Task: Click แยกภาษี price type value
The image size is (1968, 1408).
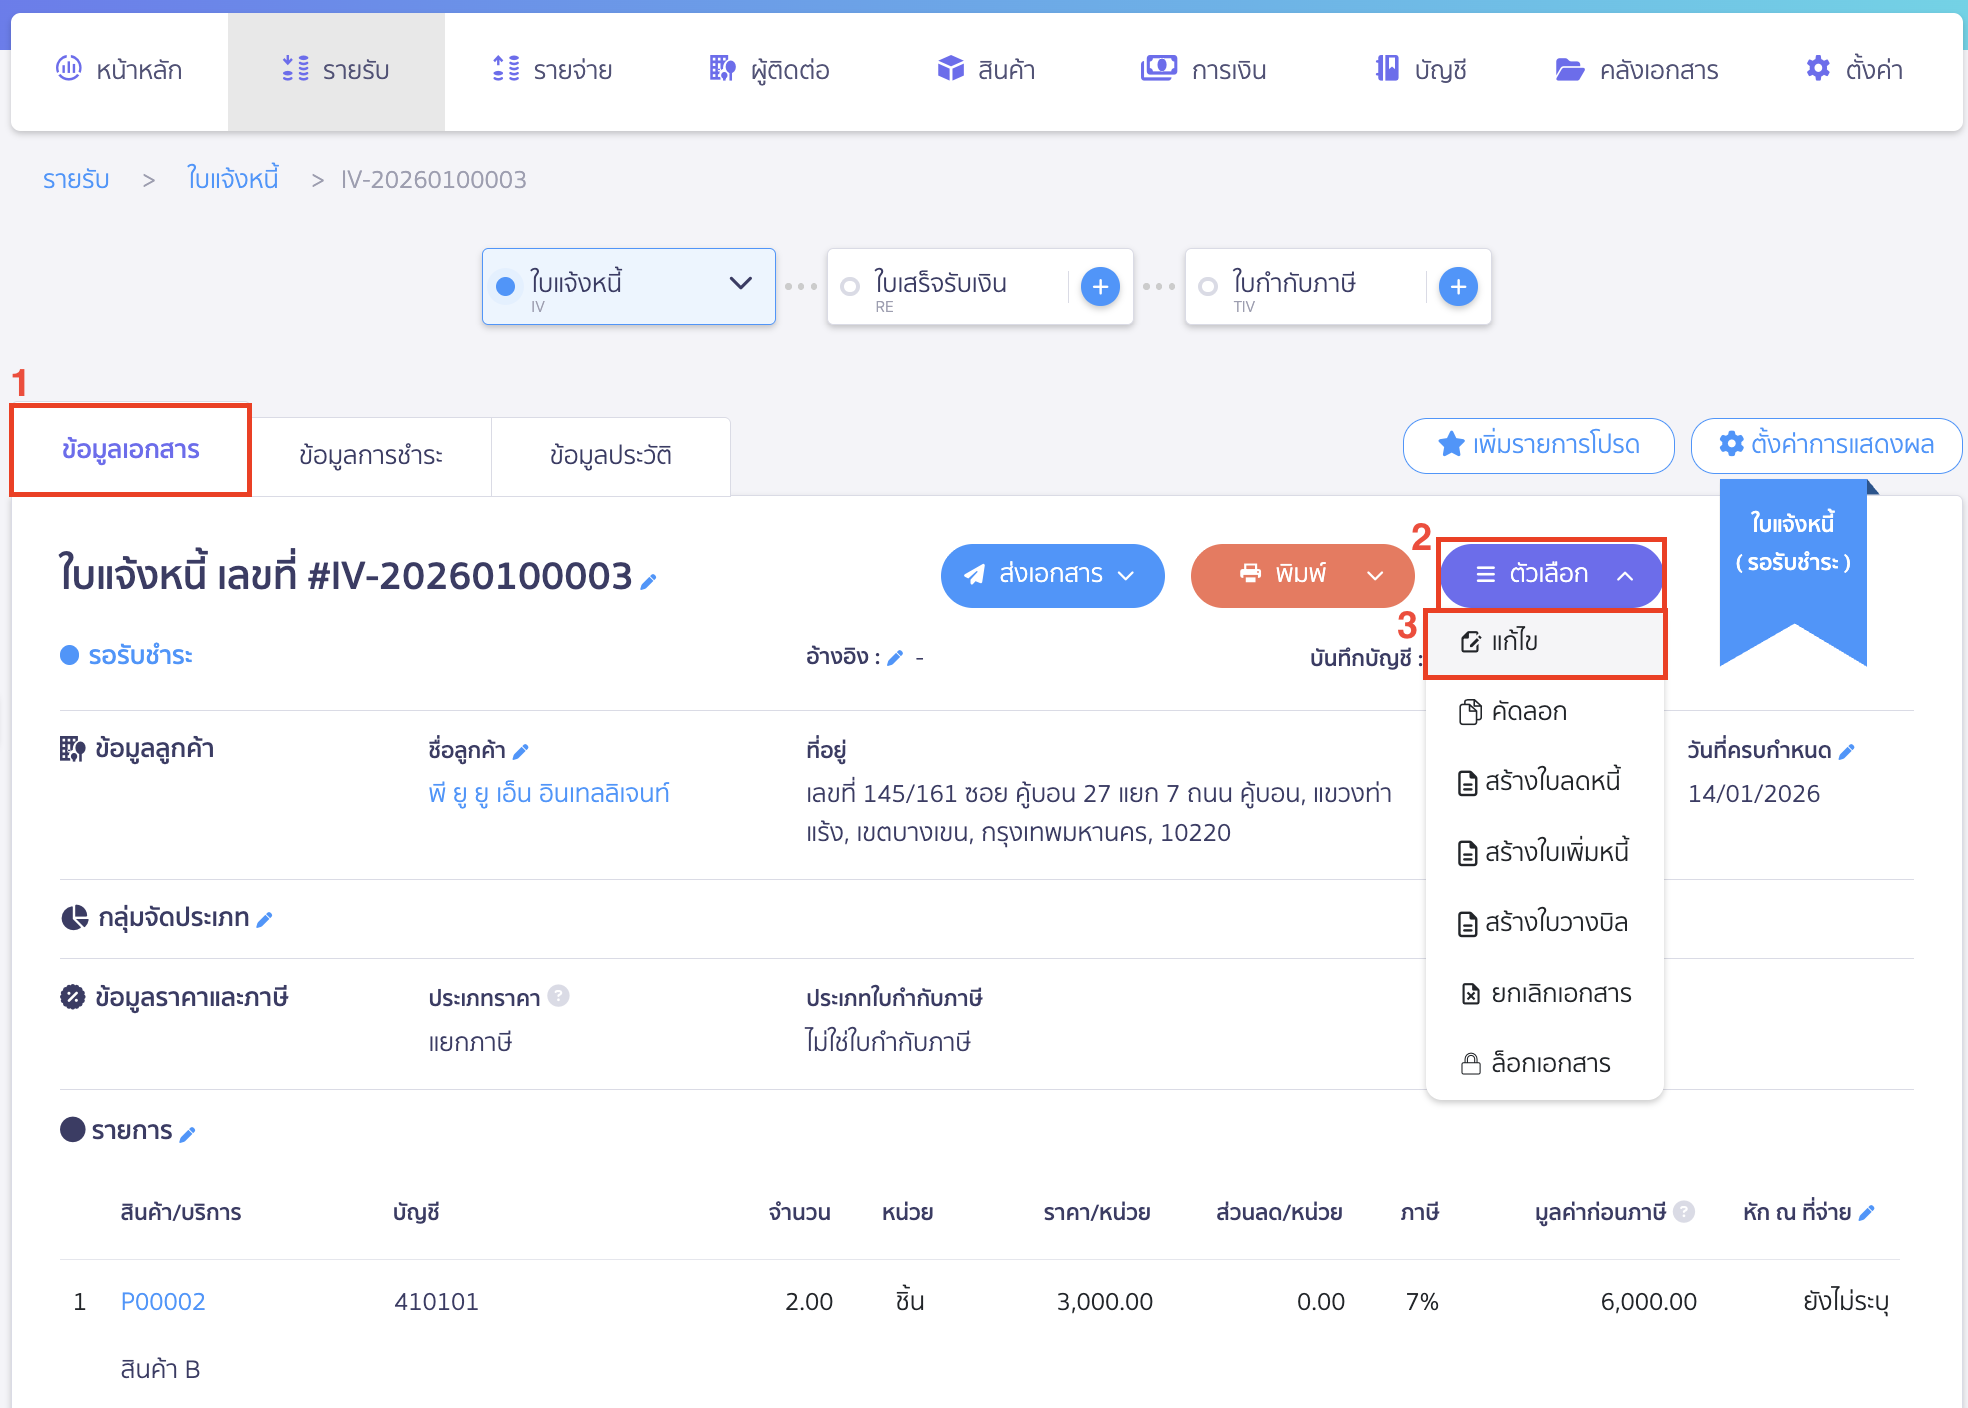Action: point(470,1043)
